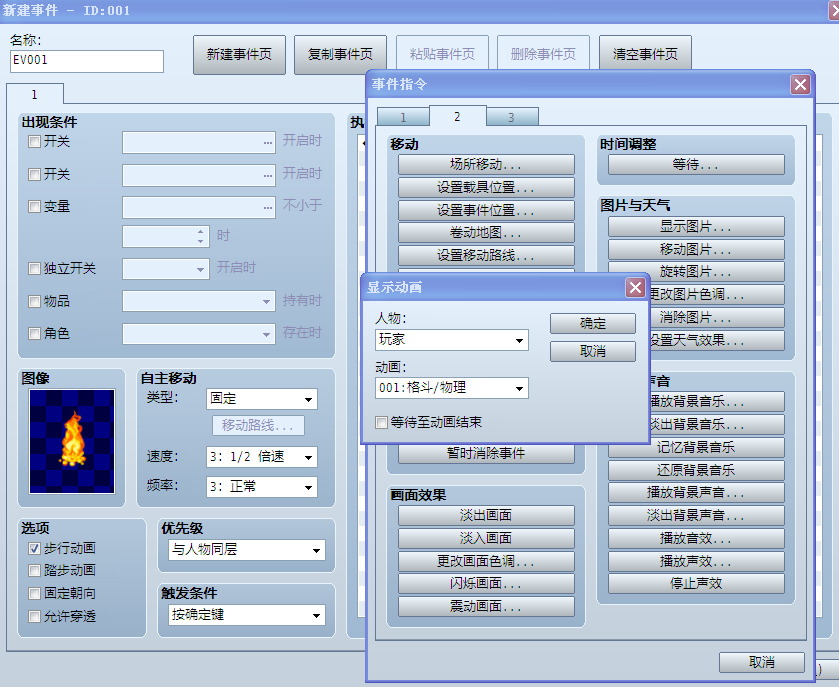Image resolution: width=839 pixels, height=687 pixels.
Task: Click 播放声效... button
Action: pyautogui.click(x=696, y=561)
